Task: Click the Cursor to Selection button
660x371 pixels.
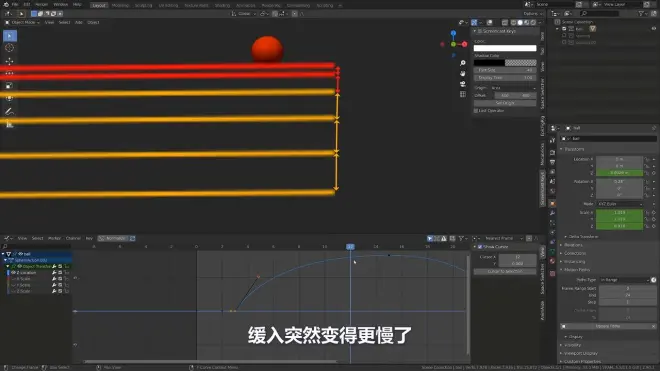Action: [505, 272]
